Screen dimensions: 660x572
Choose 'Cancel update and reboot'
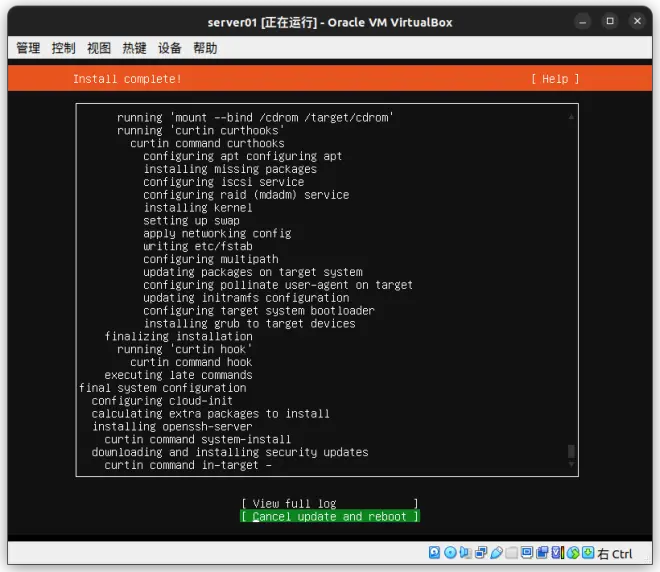[x=330, y=516]
